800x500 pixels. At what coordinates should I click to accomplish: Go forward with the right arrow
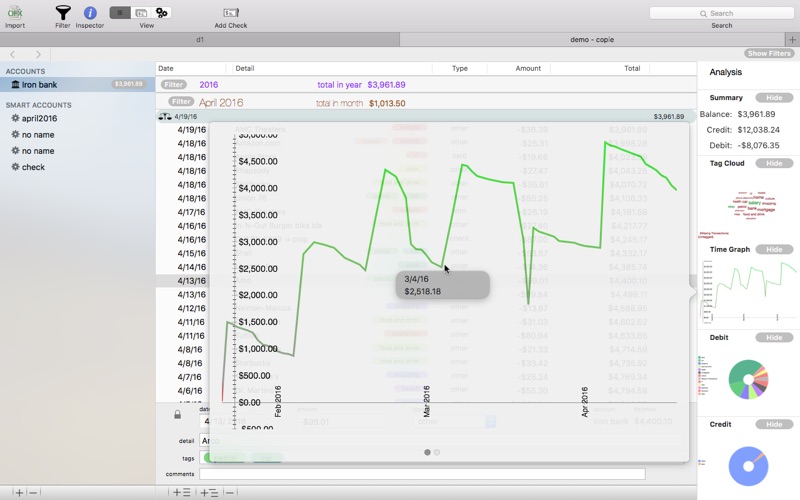coord(38,54)
